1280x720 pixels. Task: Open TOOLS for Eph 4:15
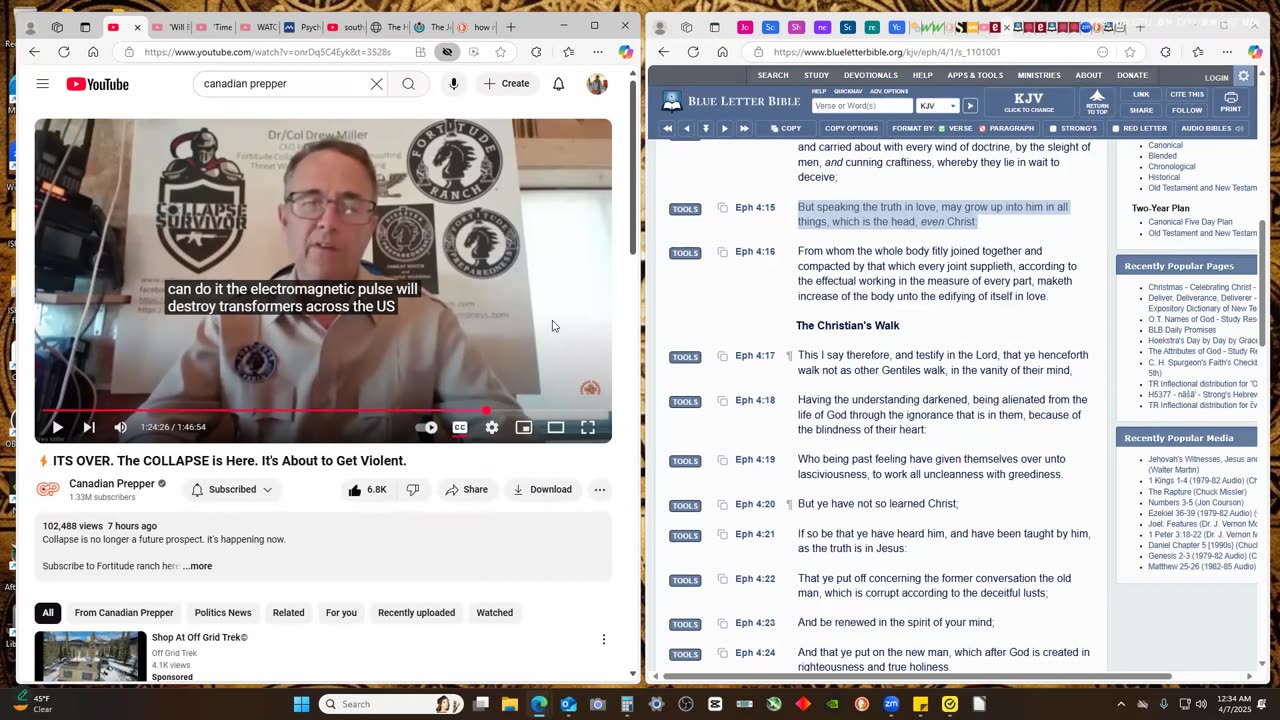click(x=685, y=209)
